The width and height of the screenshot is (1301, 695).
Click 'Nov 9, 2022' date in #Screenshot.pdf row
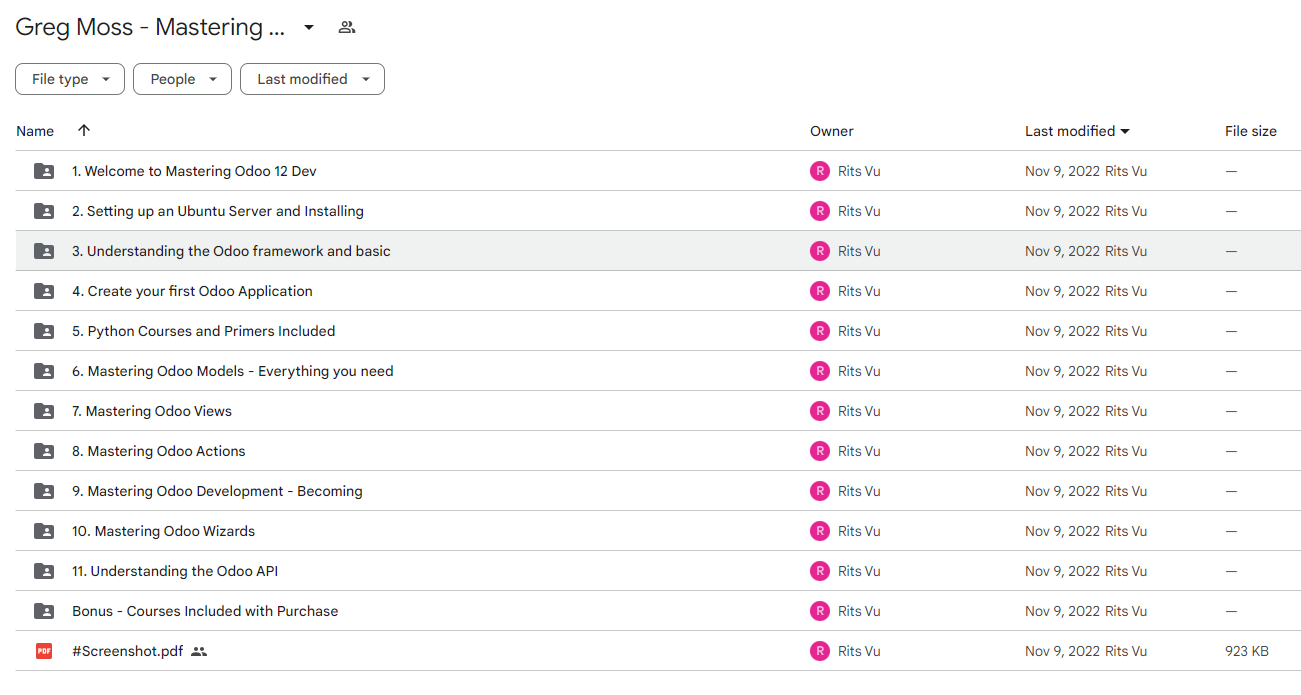click(x=1062, y=651)
